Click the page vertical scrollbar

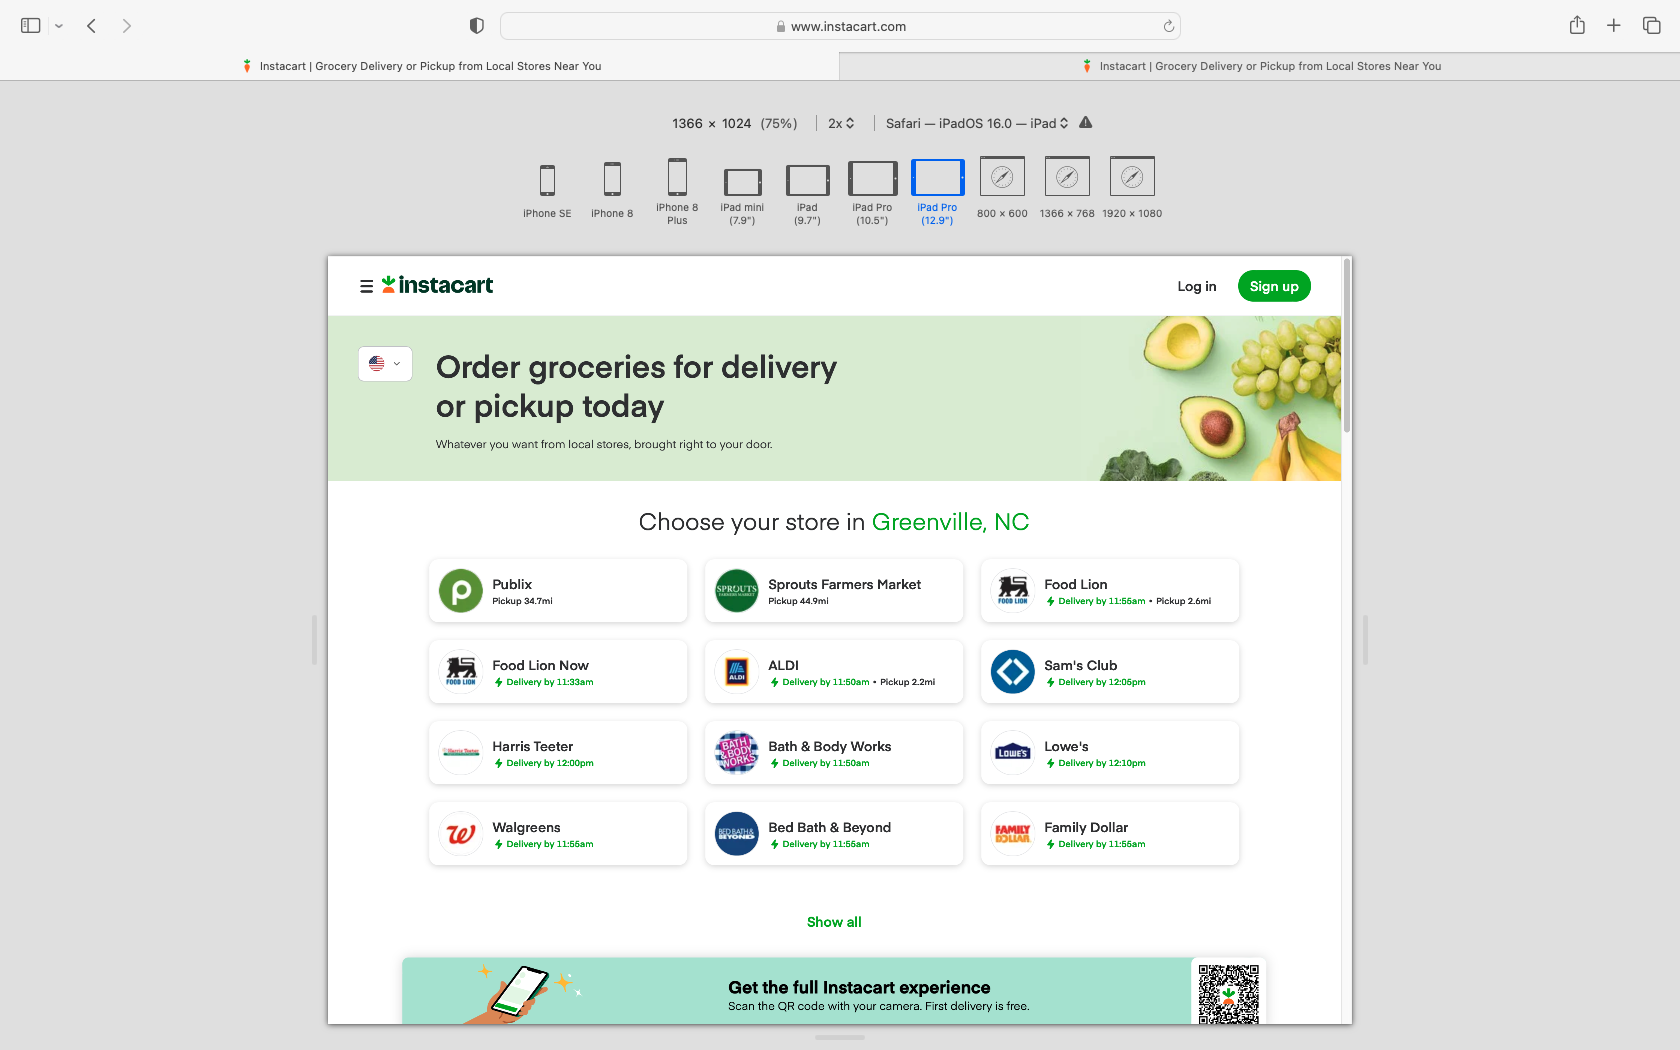click(1347, 345)
